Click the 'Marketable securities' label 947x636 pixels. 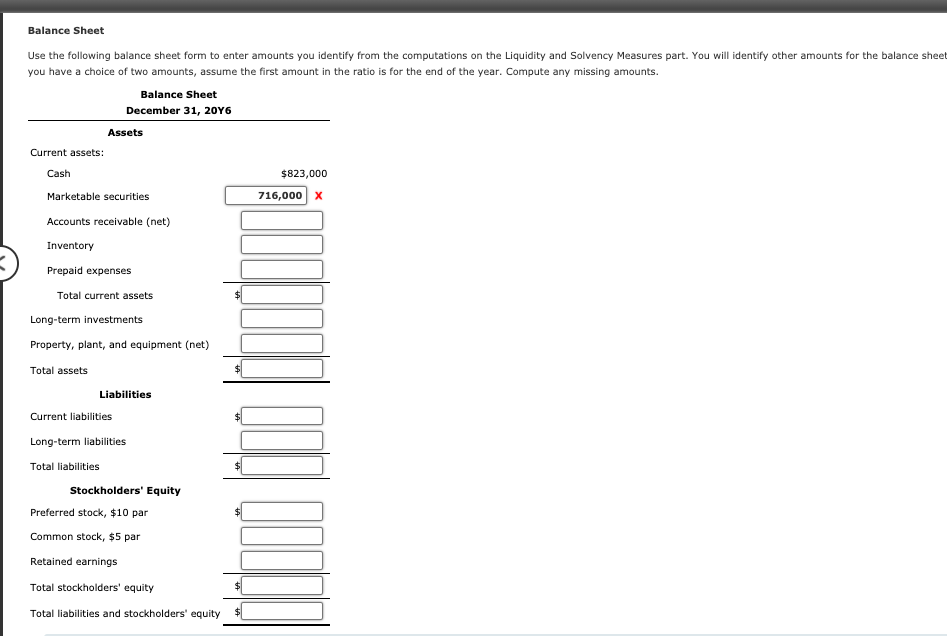click(98, 196)
